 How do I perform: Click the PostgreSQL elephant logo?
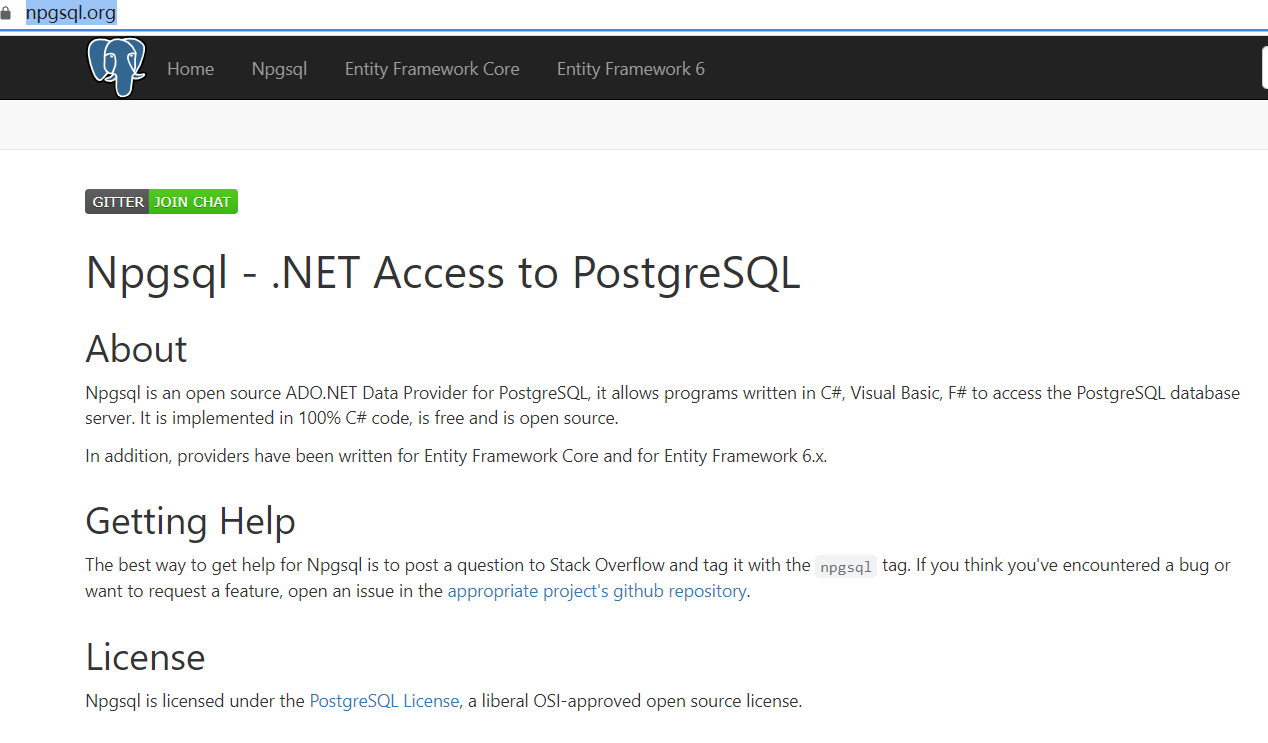coord(116,67)
